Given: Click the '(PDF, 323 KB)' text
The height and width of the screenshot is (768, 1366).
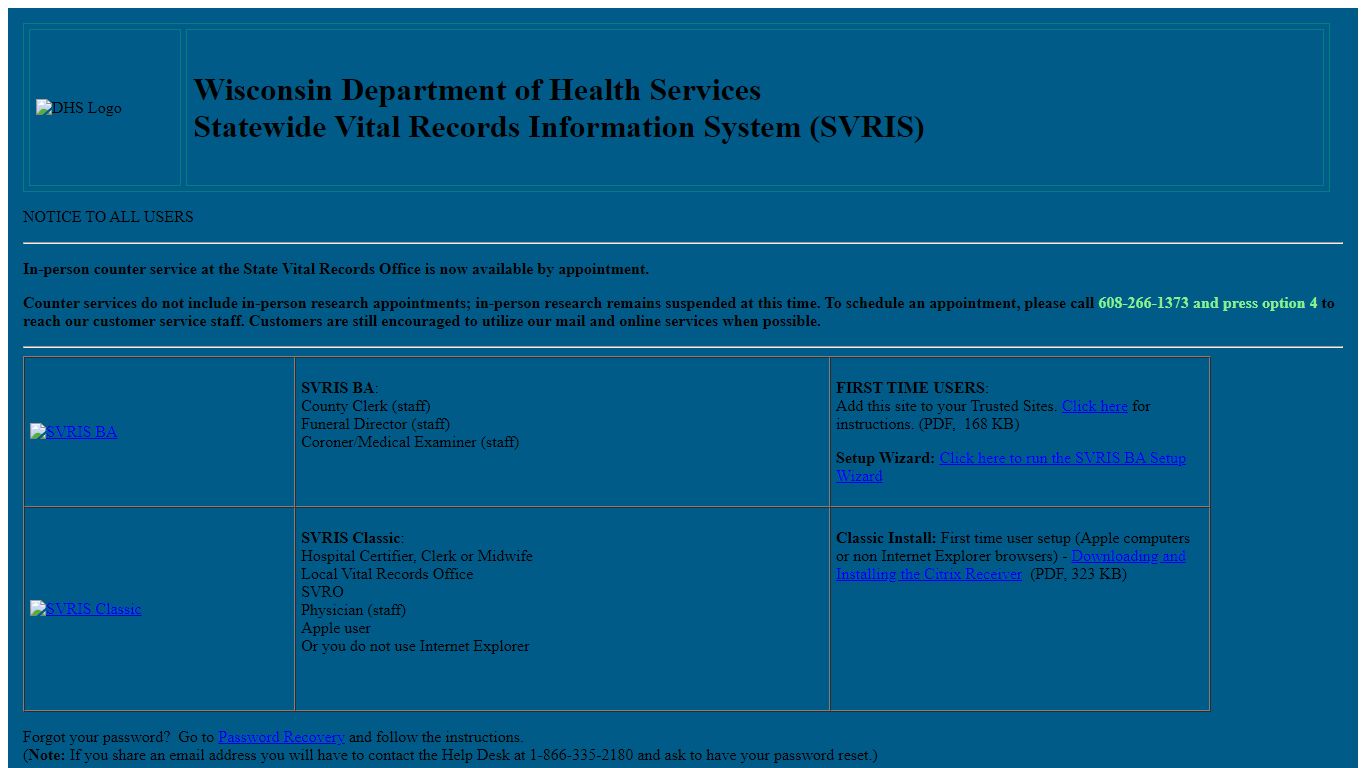Looking at the screenshot, I should (x=1078, y=574).
